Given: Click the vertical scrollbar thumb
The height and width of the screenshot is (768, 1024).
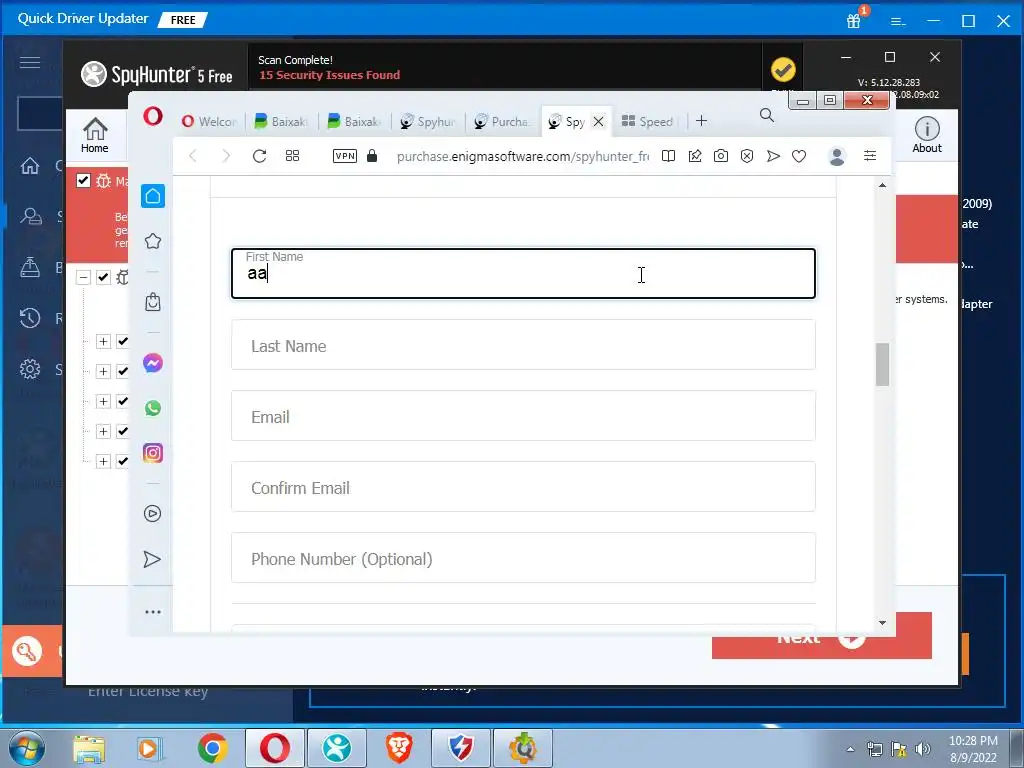Looking at the screenshot, I should 882,364.
